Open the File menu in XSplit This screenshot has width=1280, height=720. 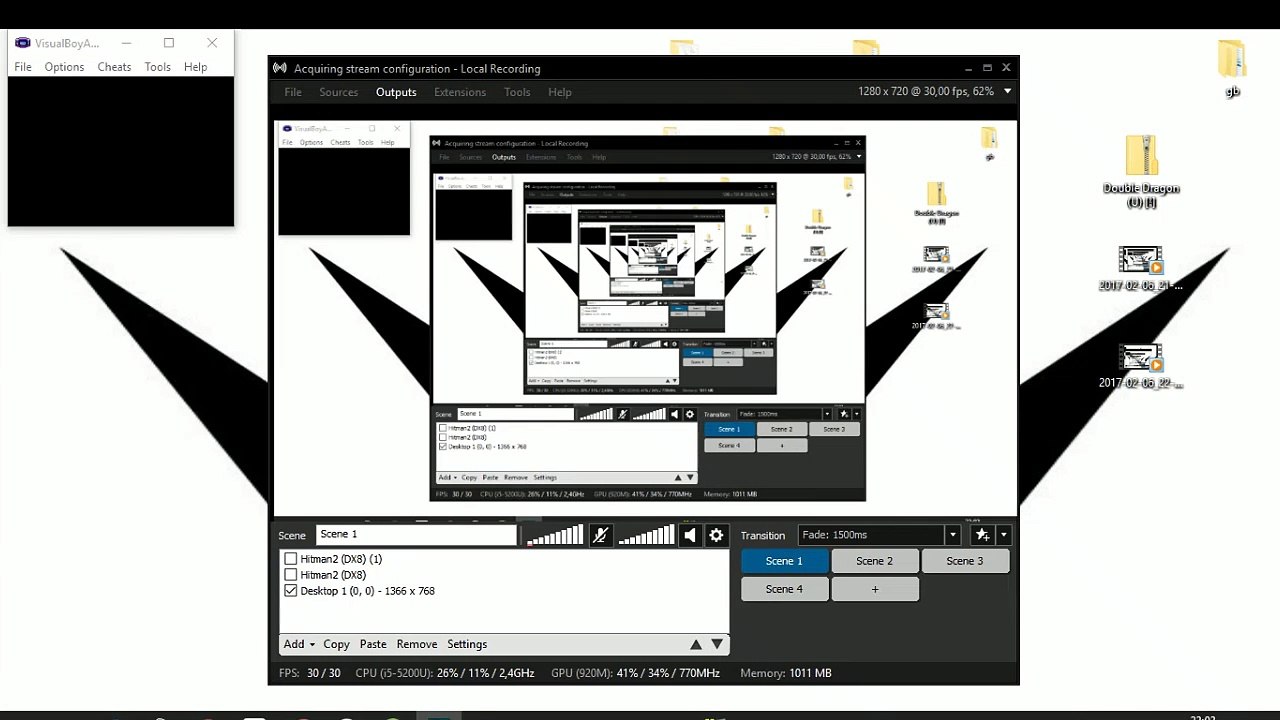click(293, 92)
